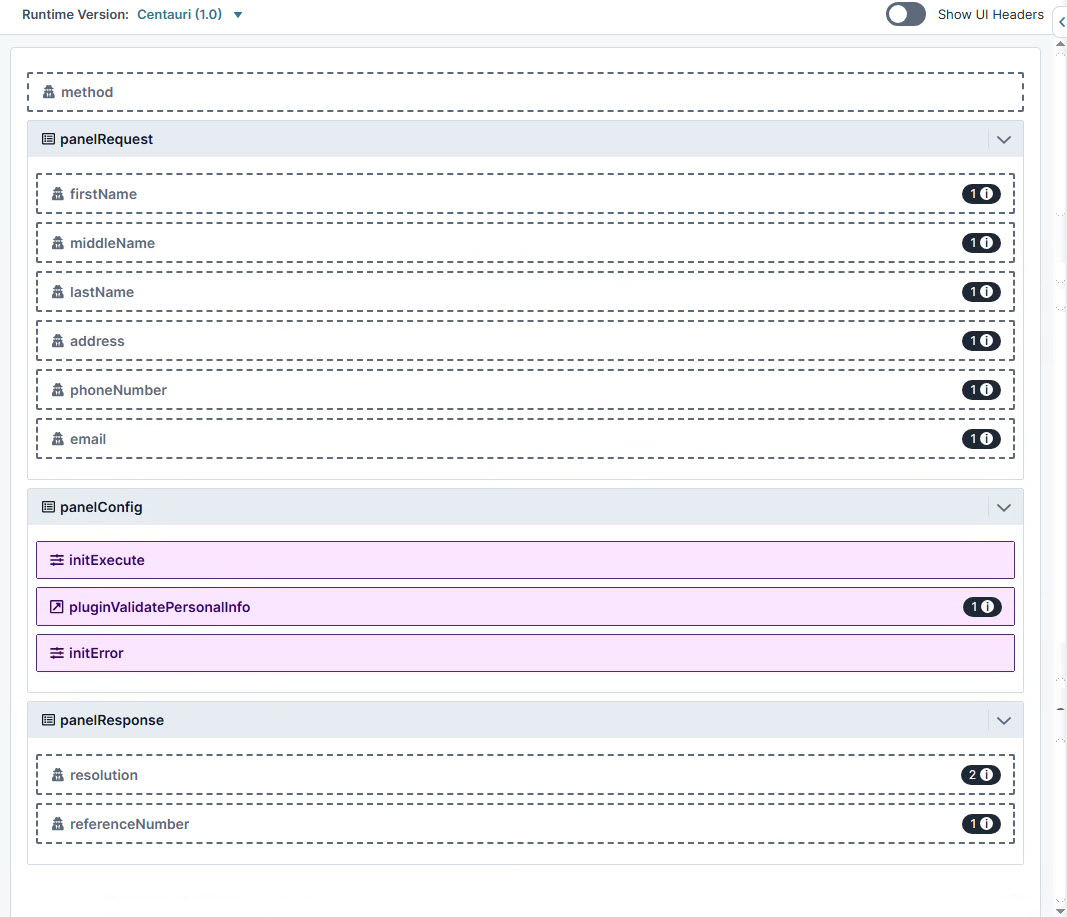Screen dimensions: 1067x917
Task: Toggle the Show UI Headers switch
Action: point(905,14)
